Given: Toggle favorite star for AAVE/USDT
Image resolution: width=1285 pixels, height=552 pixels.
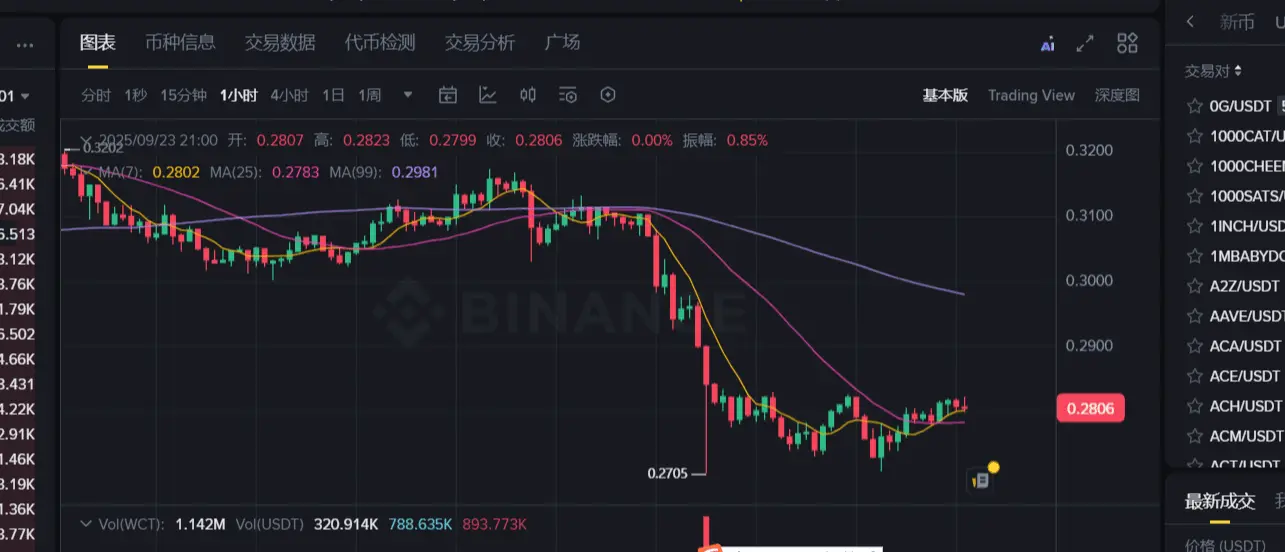Looking at the screenshot, I should (x=1193, y=316).
